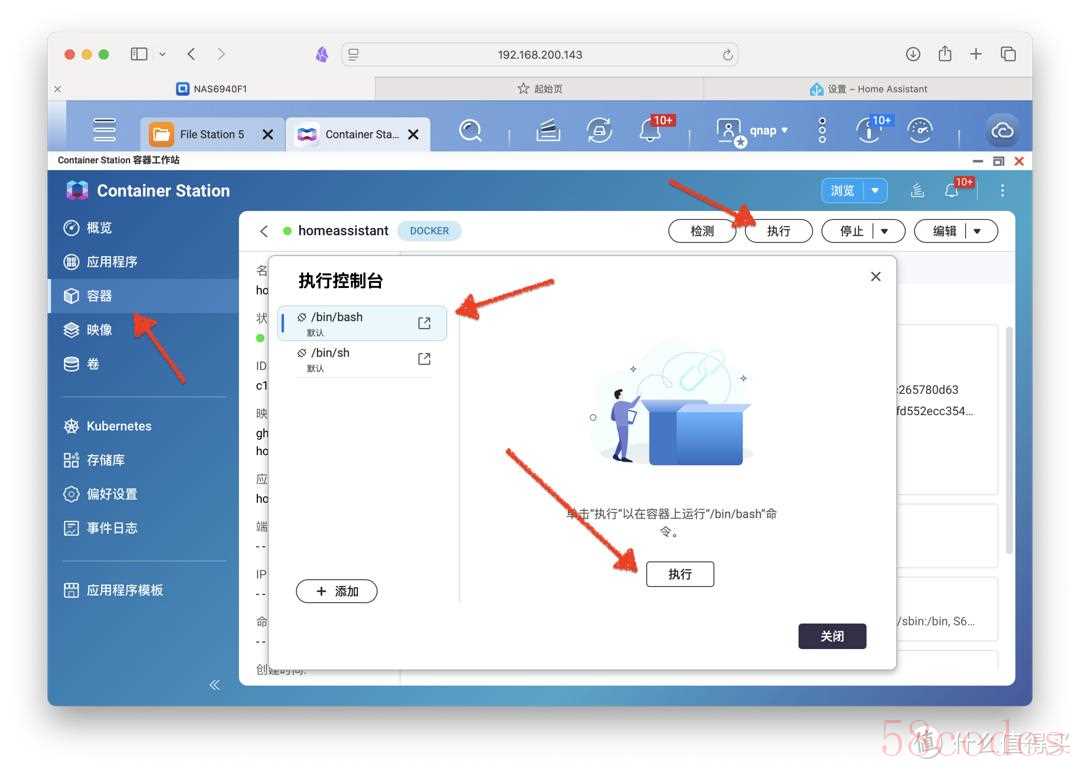Click the DOCKER tag label
The image size is (1080, 769).
click(429, 231)
